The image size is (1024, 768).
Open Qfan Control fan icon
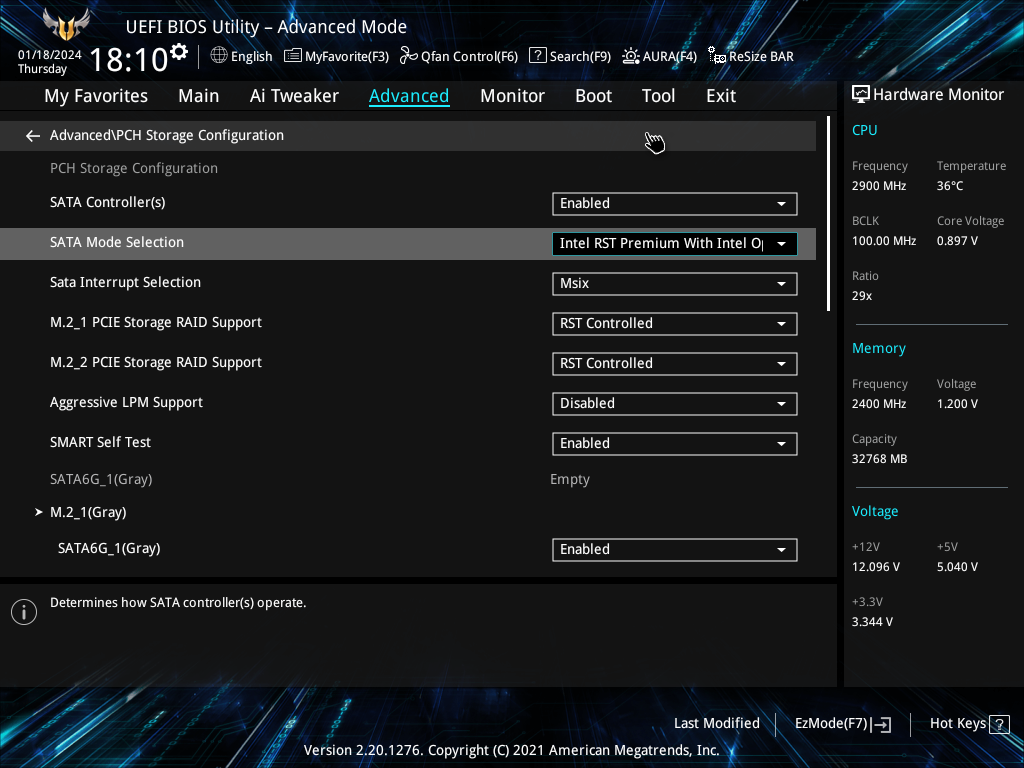tap(408, 56)
